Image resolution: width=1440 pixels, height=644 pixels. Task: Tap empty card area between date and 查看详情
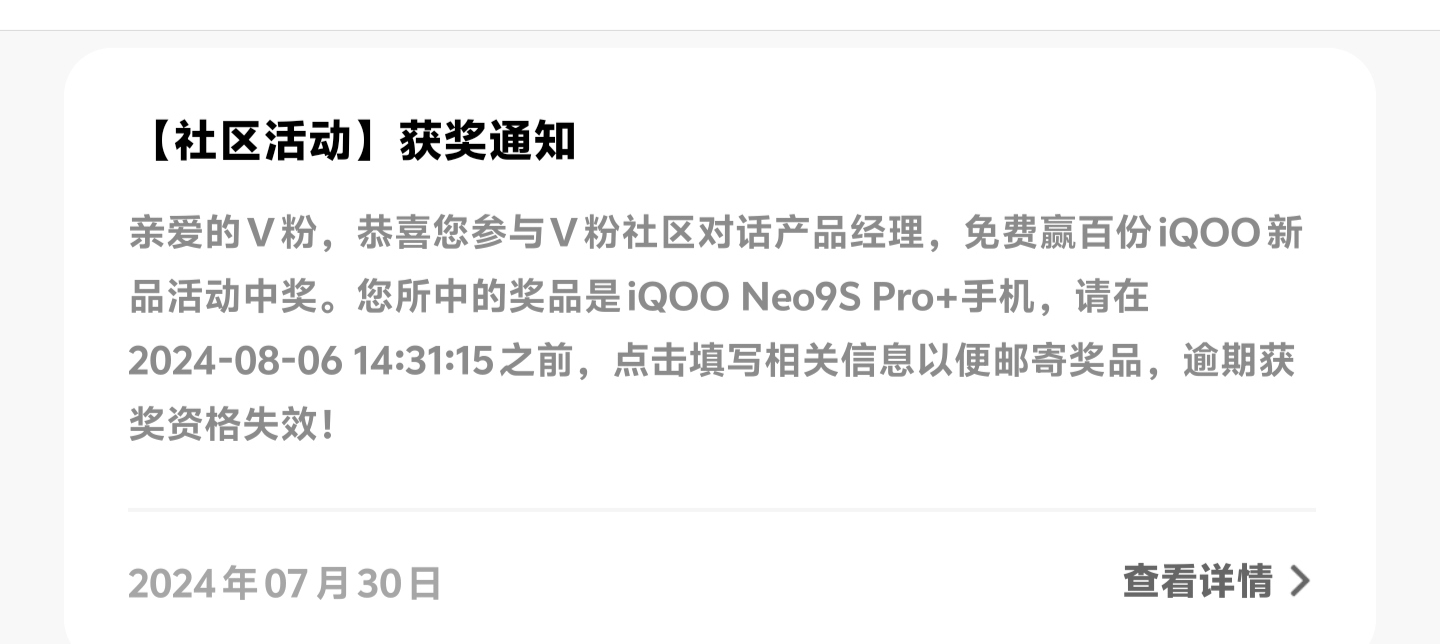click(780, 582)
